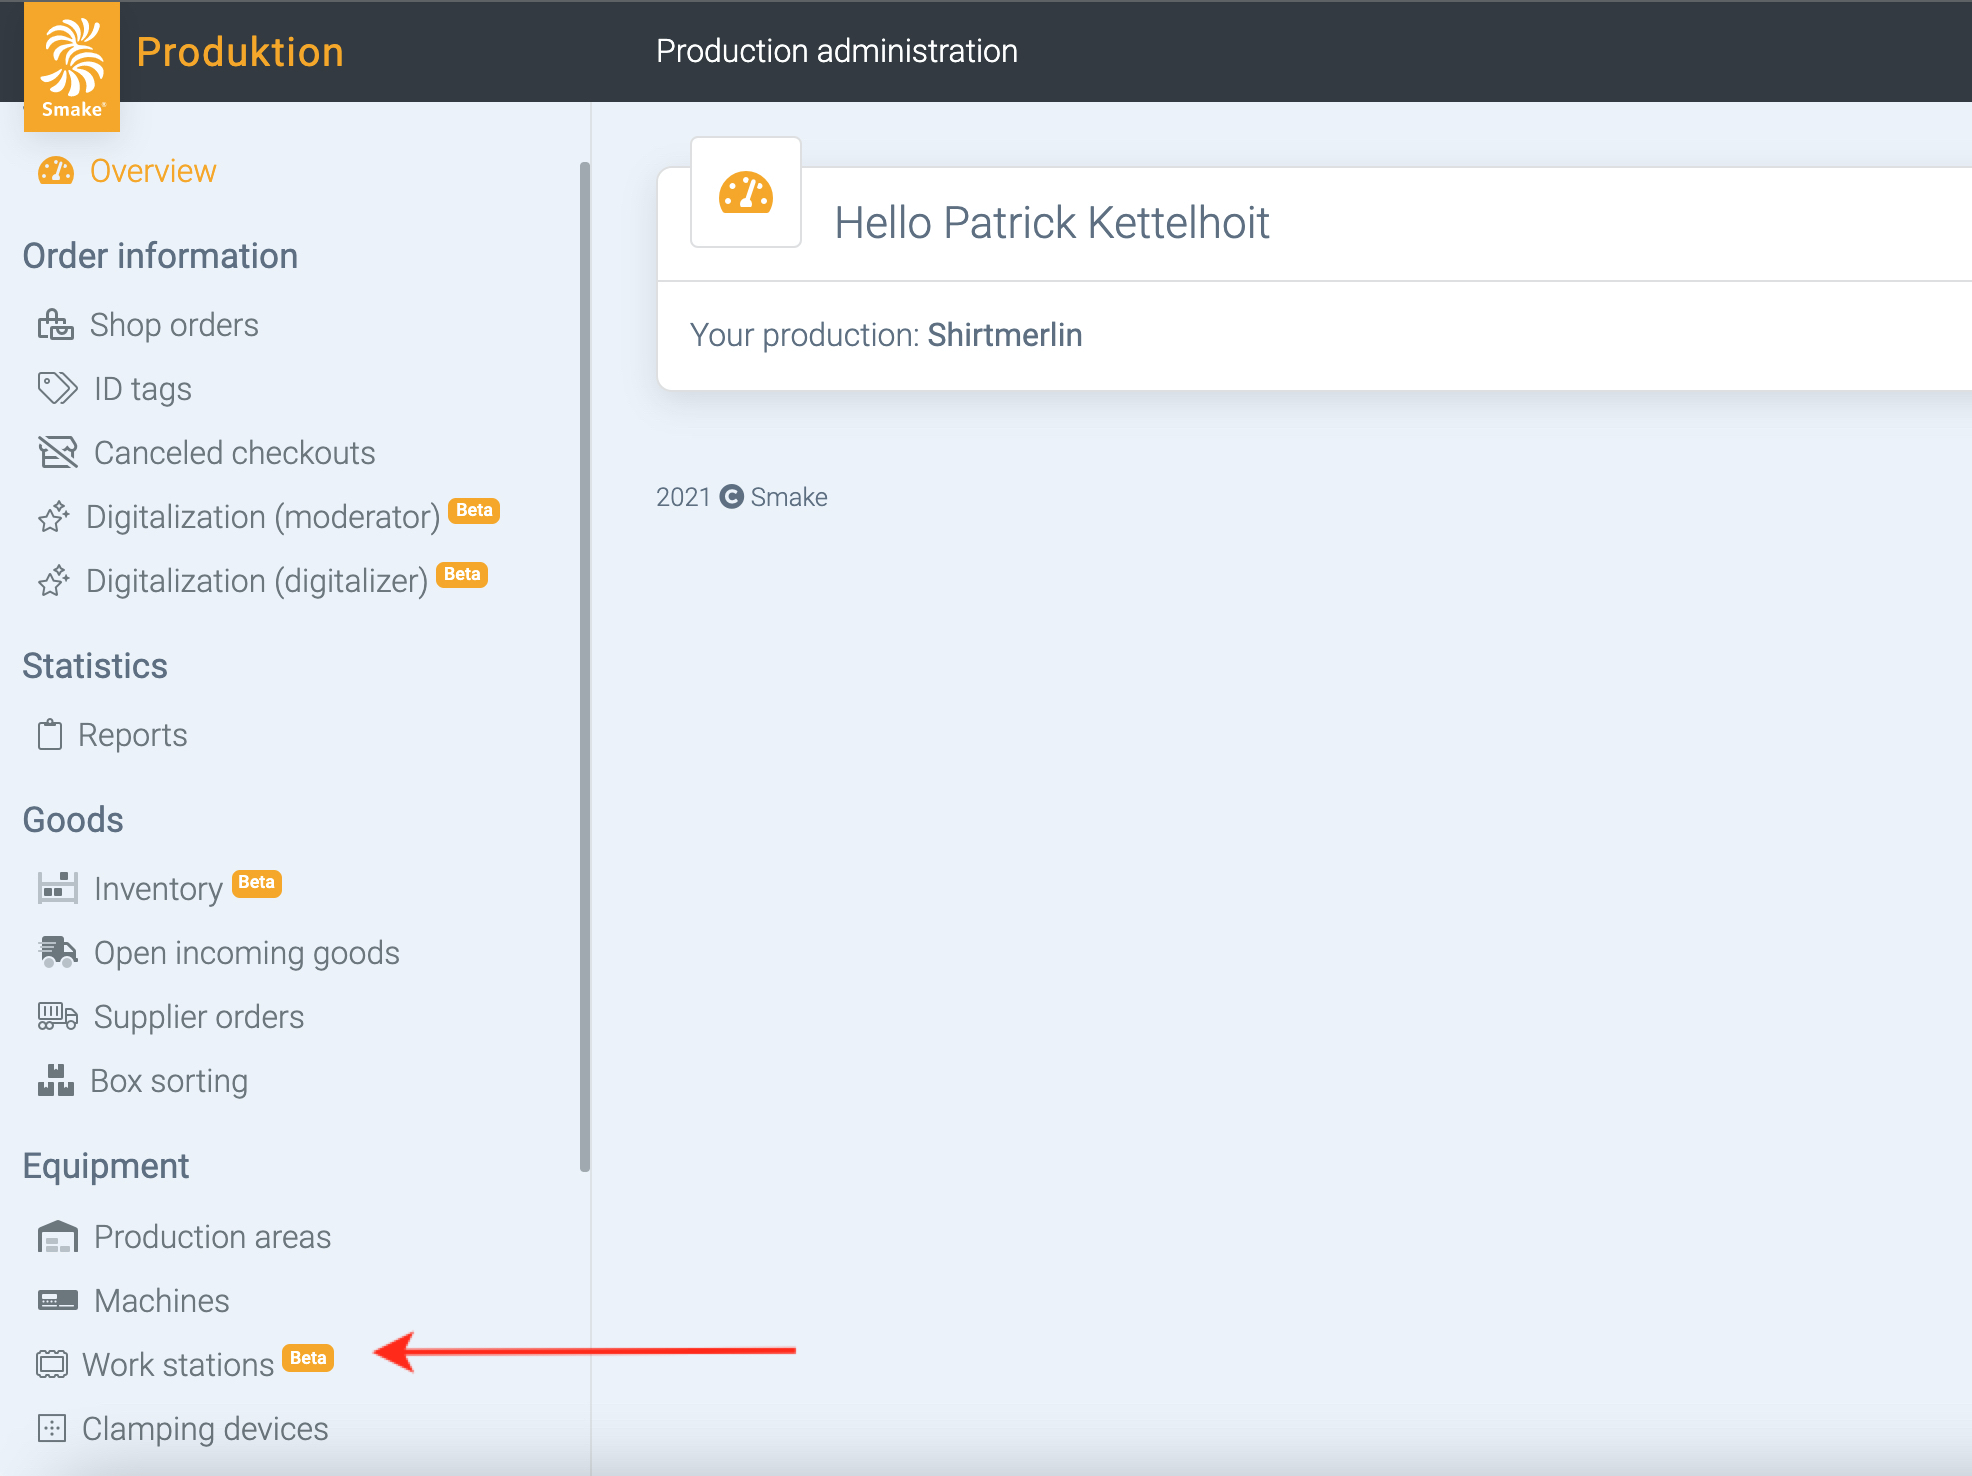Click the Equipment section heading

[x=106, y=1166]
